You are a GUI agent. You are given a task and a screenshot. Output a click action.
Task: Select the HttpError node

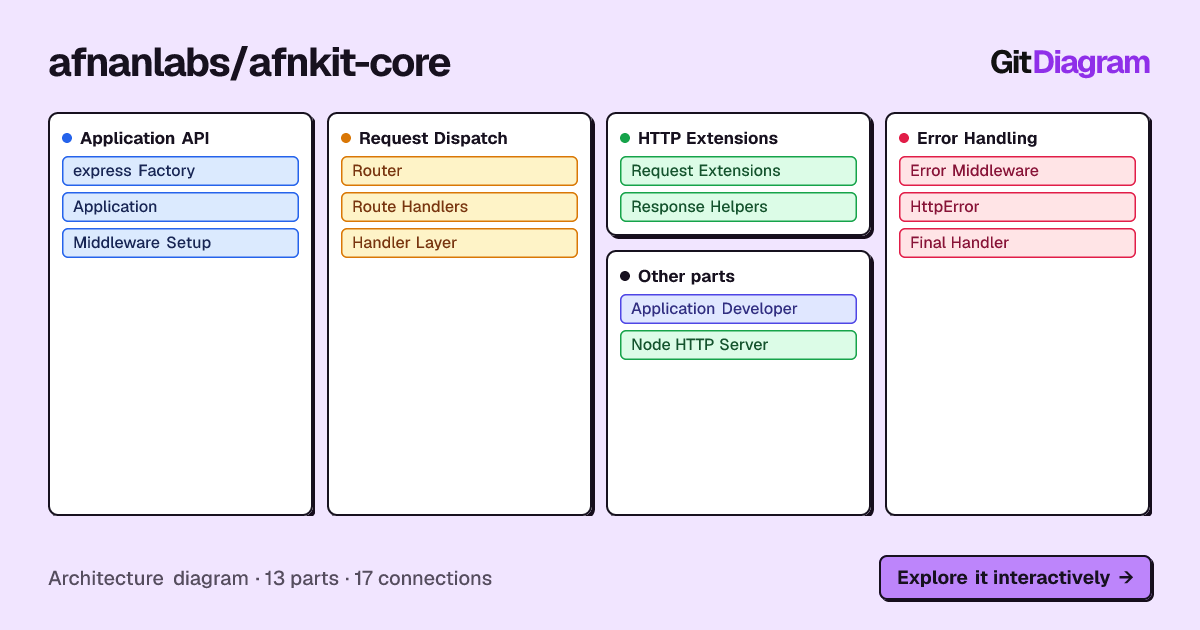coord(1017,207)
